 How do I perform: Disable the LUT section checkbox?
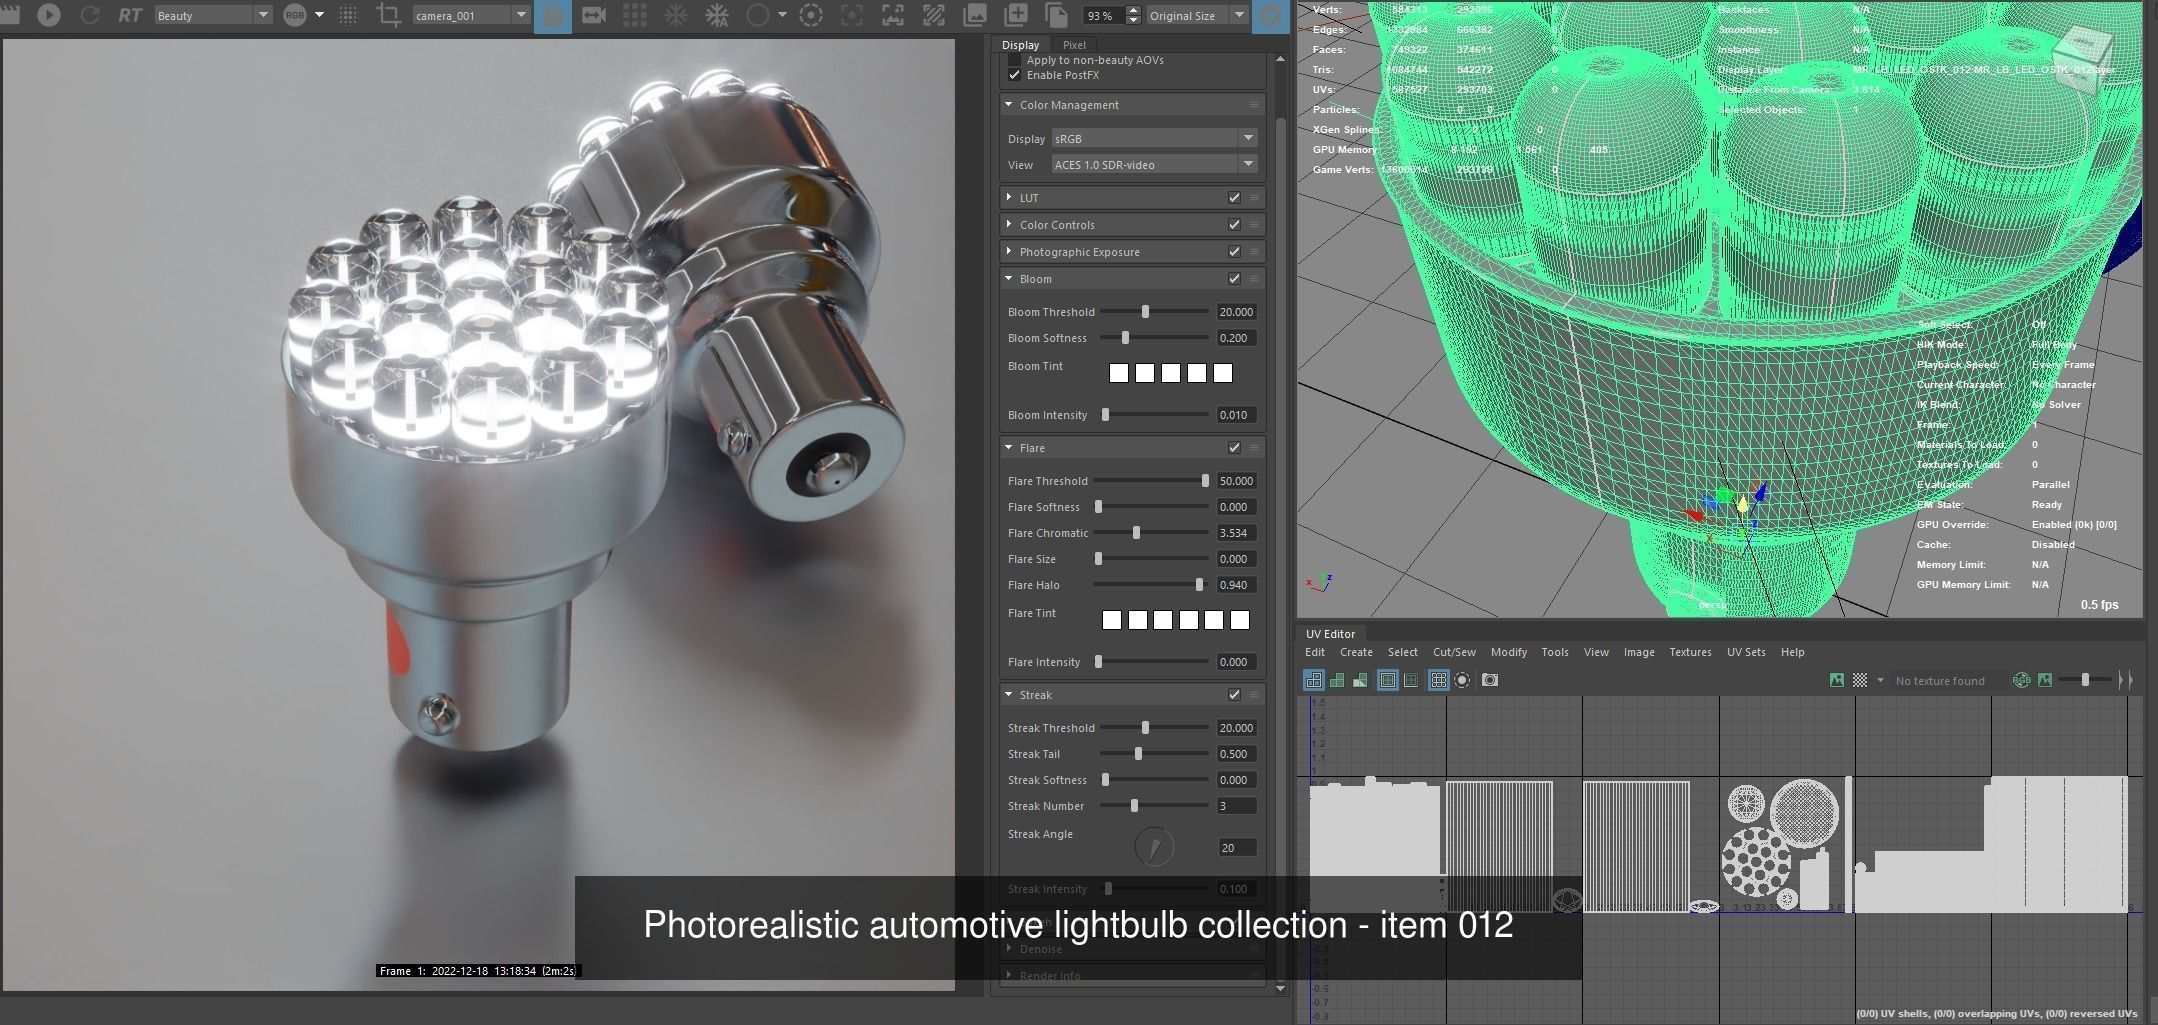[1234, 198]
